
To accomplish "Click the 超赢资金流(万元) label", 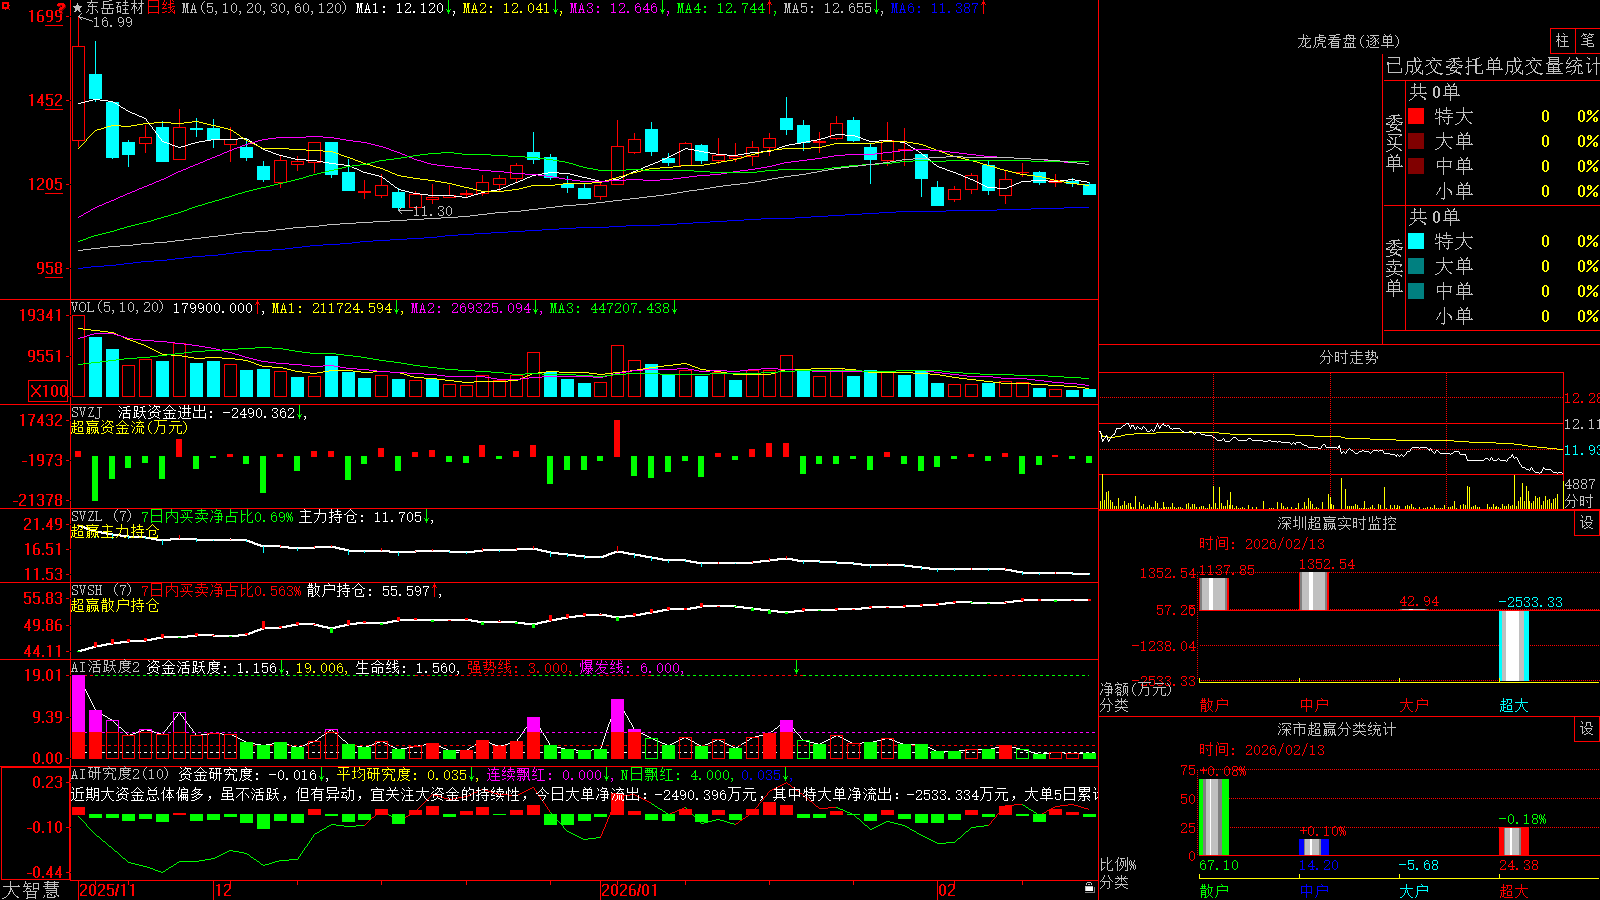I will pyautogui.click(x=128, y=427).
